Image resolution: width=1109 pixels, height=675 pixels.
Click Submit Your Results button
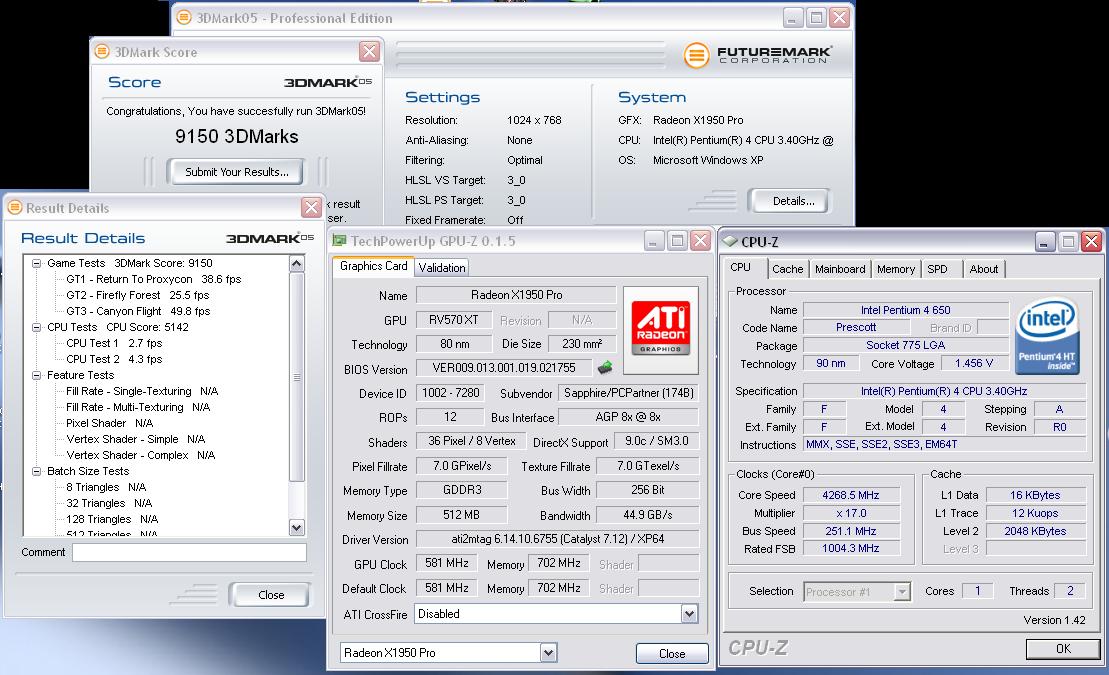click(x=237, y=172)
